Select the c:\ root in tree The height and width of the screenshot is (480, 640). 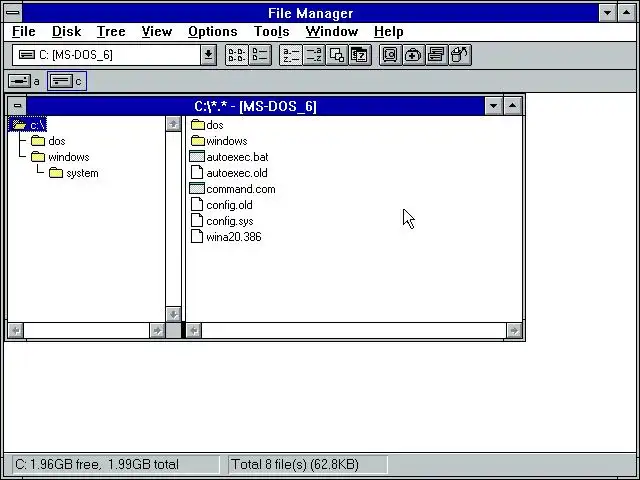point(28,124)
